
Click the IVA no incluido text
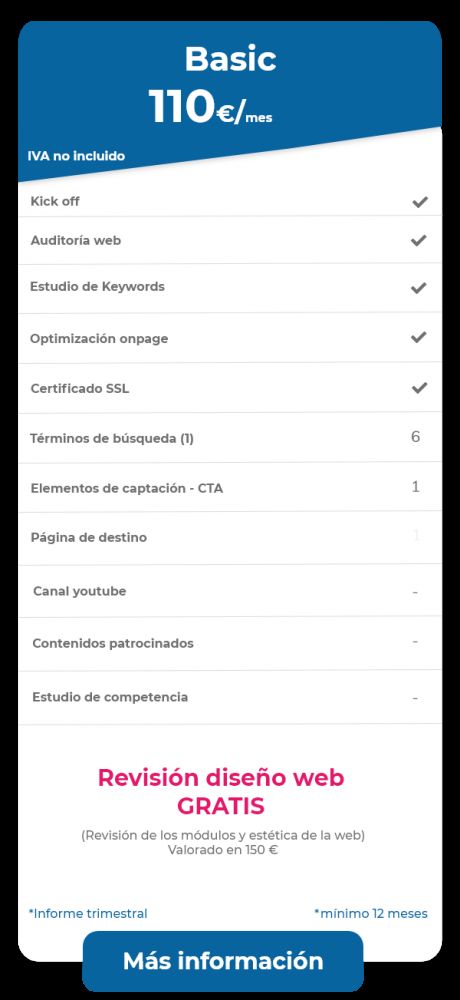pyautogui.click(x=76, y=156)
